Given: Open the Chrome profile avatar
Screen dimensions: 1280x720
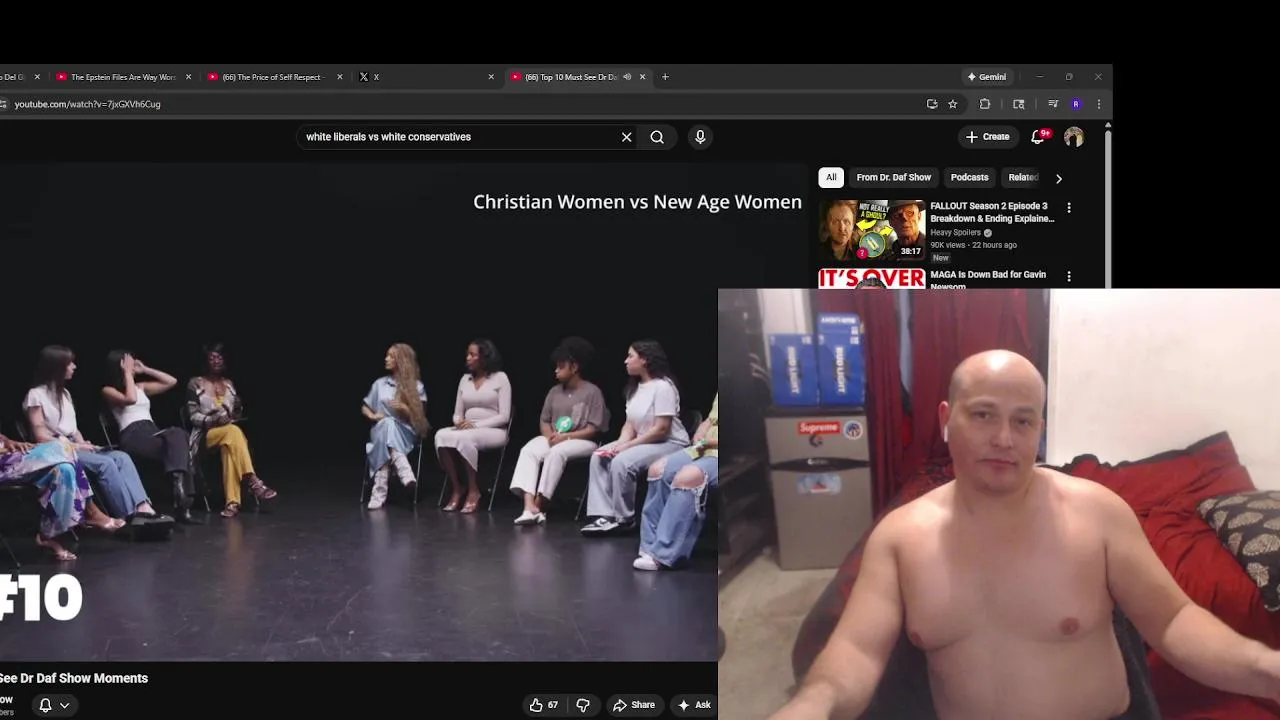Looking at the screenshot, I should (x=1076, y=104).
